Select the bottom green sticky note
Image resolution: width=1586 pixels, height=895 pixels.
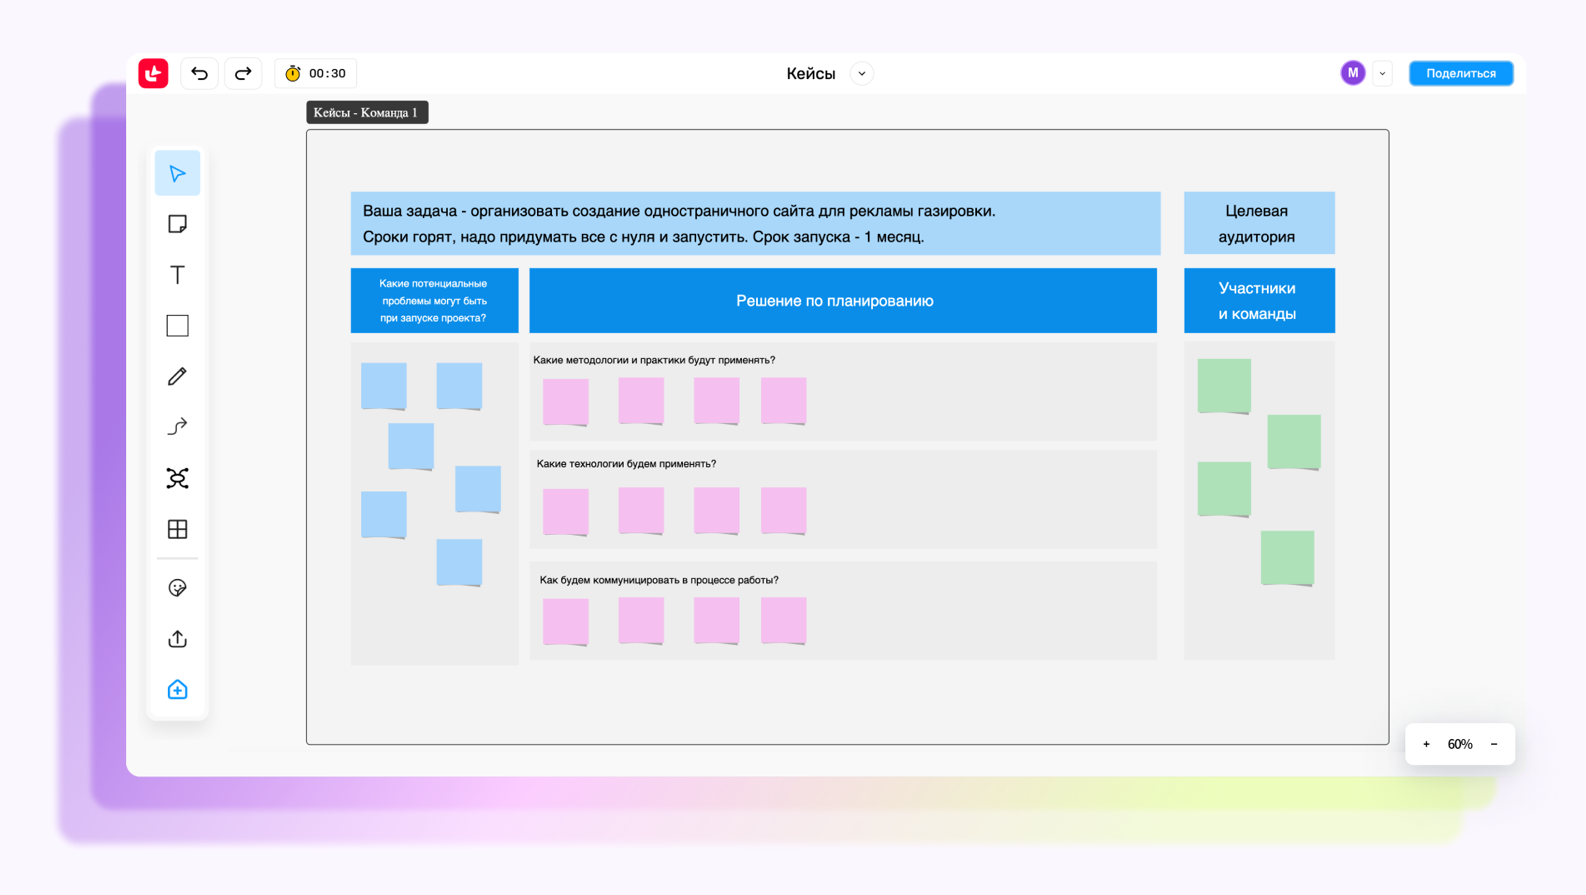point(1287,558)
